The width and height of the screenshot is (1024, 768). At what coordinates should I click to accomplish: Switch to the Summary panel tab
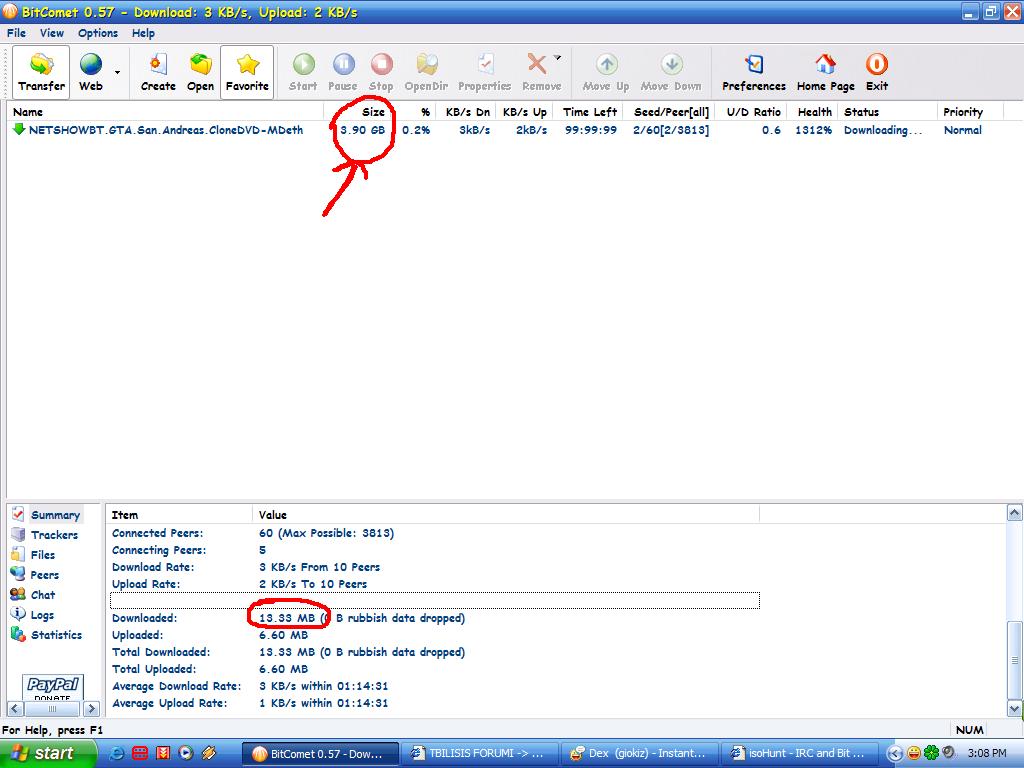[x=55, y=515]
